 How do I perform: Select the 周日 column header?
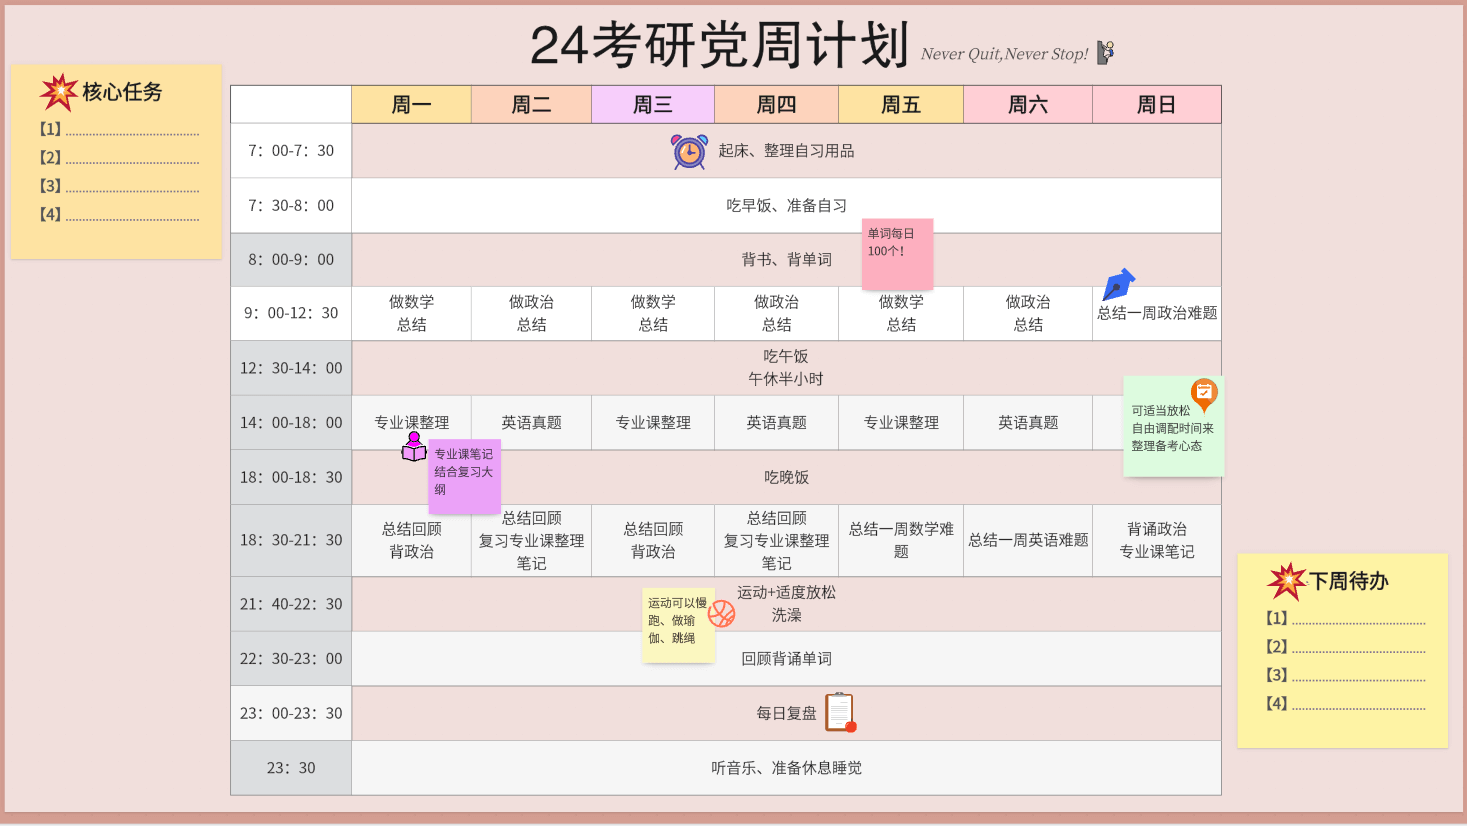[1157, 104]
